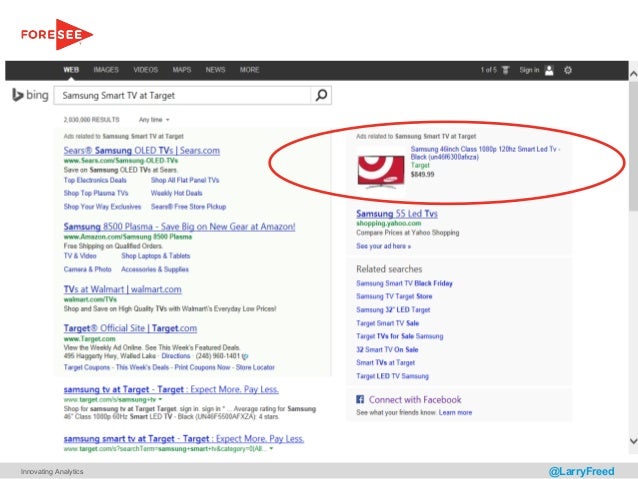The width and height of the screenshot is (638, 479).
Task: Click the vertical scrollbar thumb
Action: (x=633, y=147)
